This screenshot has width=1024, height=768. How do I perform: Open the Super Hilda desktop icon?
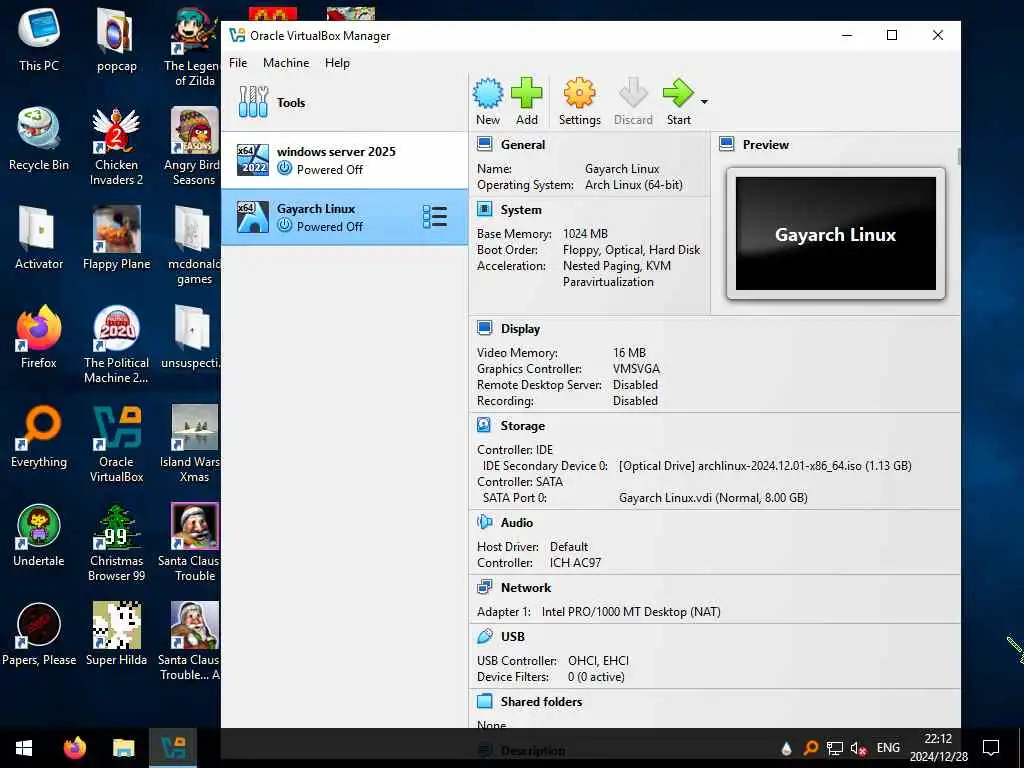click(x=116, y=634)
